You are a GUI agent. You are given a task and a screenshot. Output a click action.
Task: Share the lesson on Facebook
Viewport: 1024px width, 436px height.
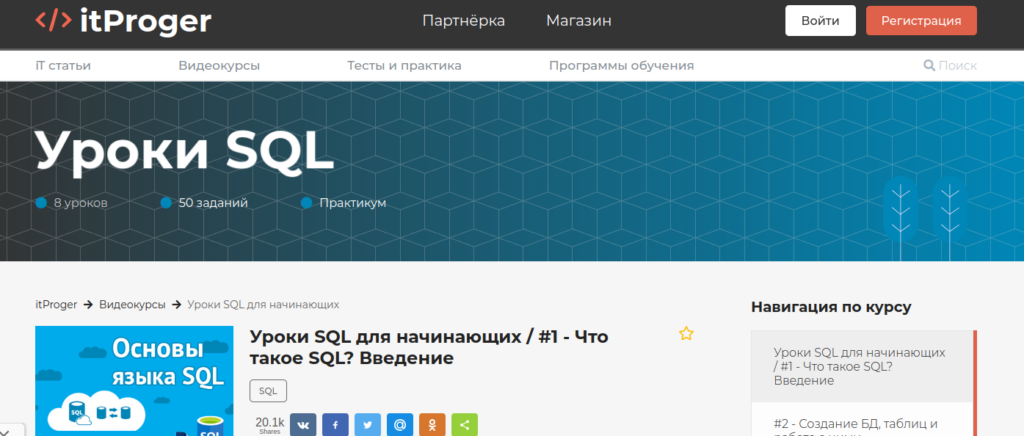tap(335, 424)
